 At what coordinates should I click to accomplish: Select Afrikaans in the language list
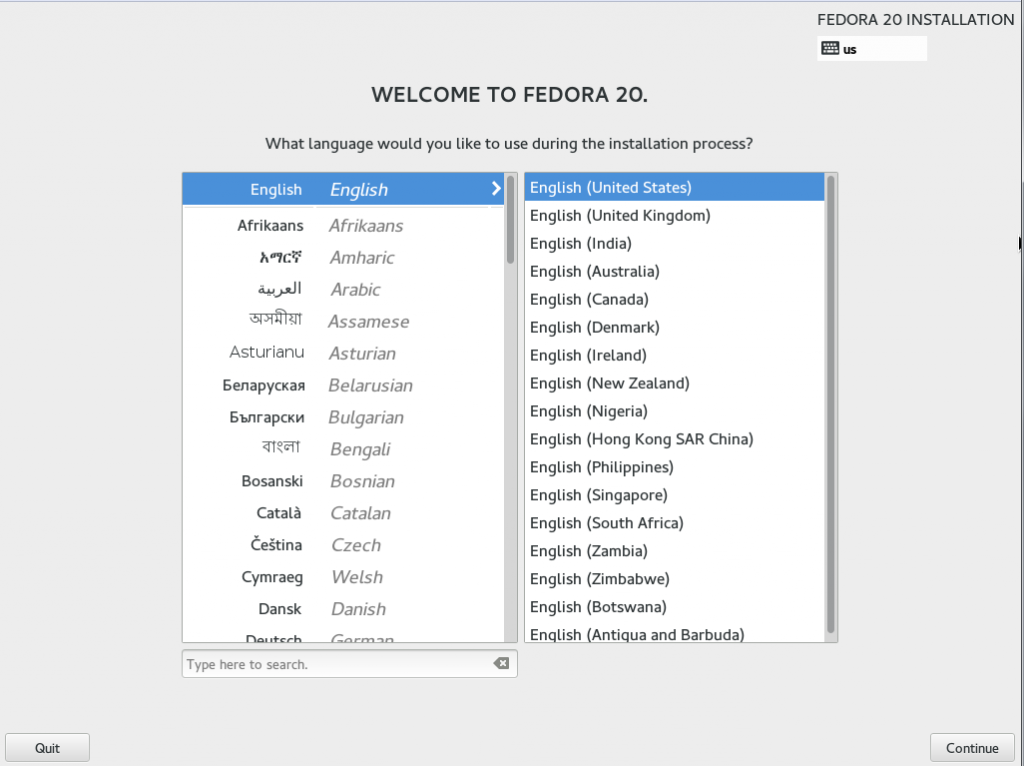[x=344, y=225]
